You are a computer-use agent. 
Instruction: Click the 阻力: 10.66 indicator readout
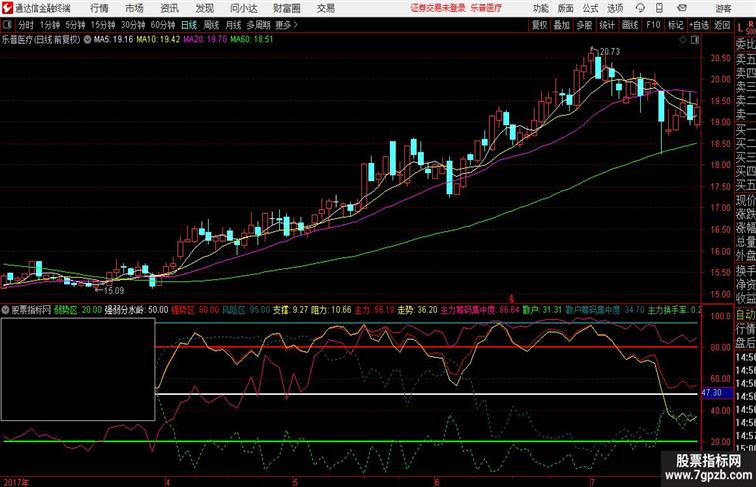tap(331, 310)
